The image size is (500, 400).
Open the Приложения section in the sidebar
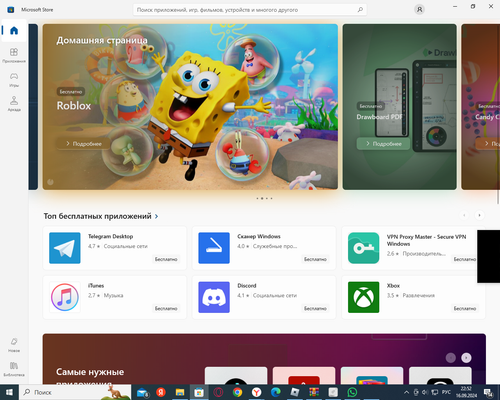(14, 55)
